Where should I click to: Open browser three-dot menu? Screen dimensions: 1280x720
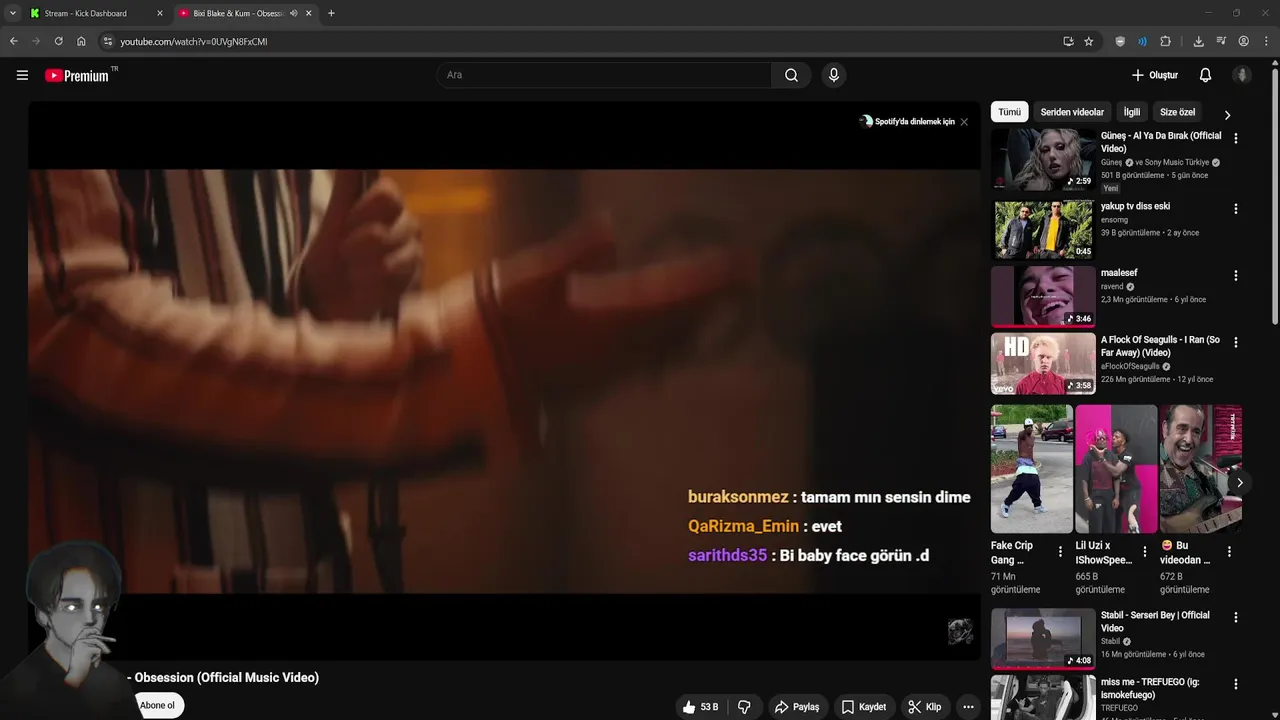(1266, 41)
